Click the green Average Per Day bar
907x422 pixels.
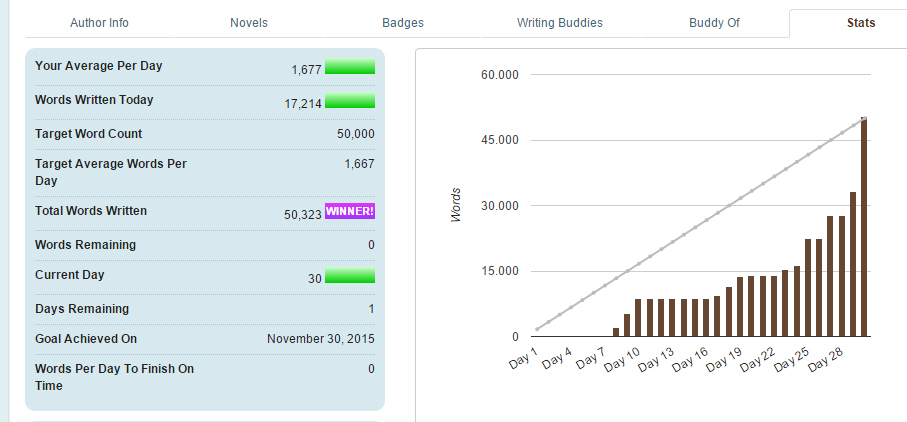click(350, 67)
